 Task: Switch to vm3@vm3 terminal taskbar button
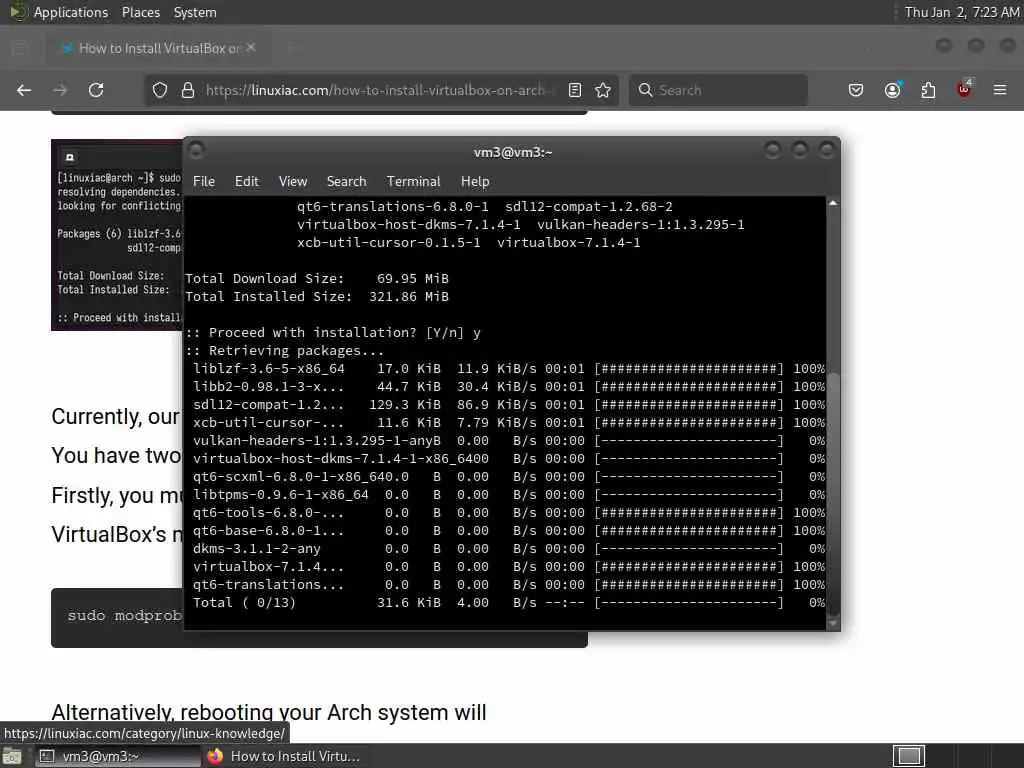[116, 756]
